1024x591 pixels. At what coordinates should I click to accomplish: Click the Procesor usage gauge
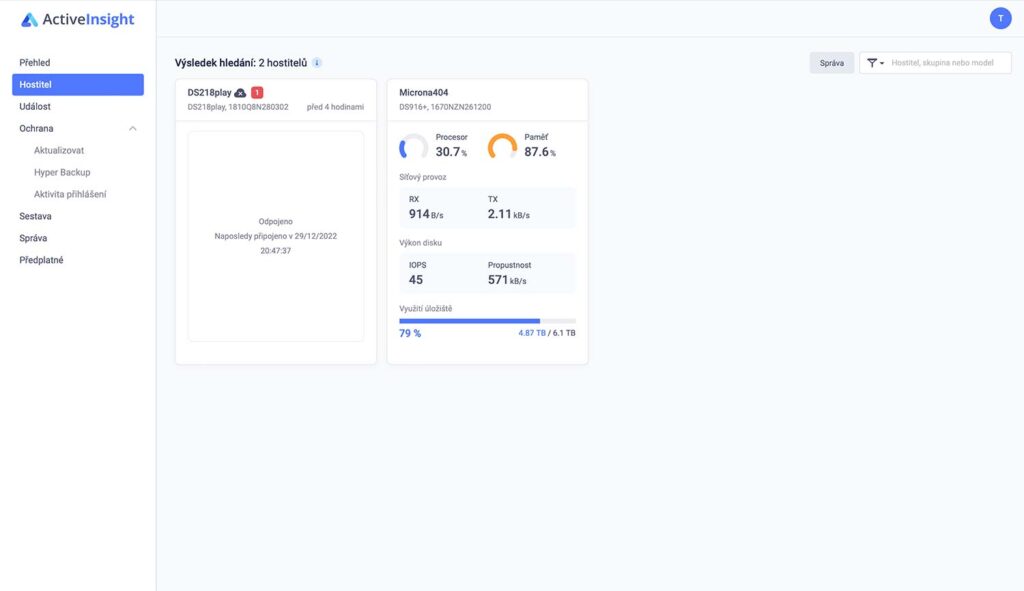[413, 147]
